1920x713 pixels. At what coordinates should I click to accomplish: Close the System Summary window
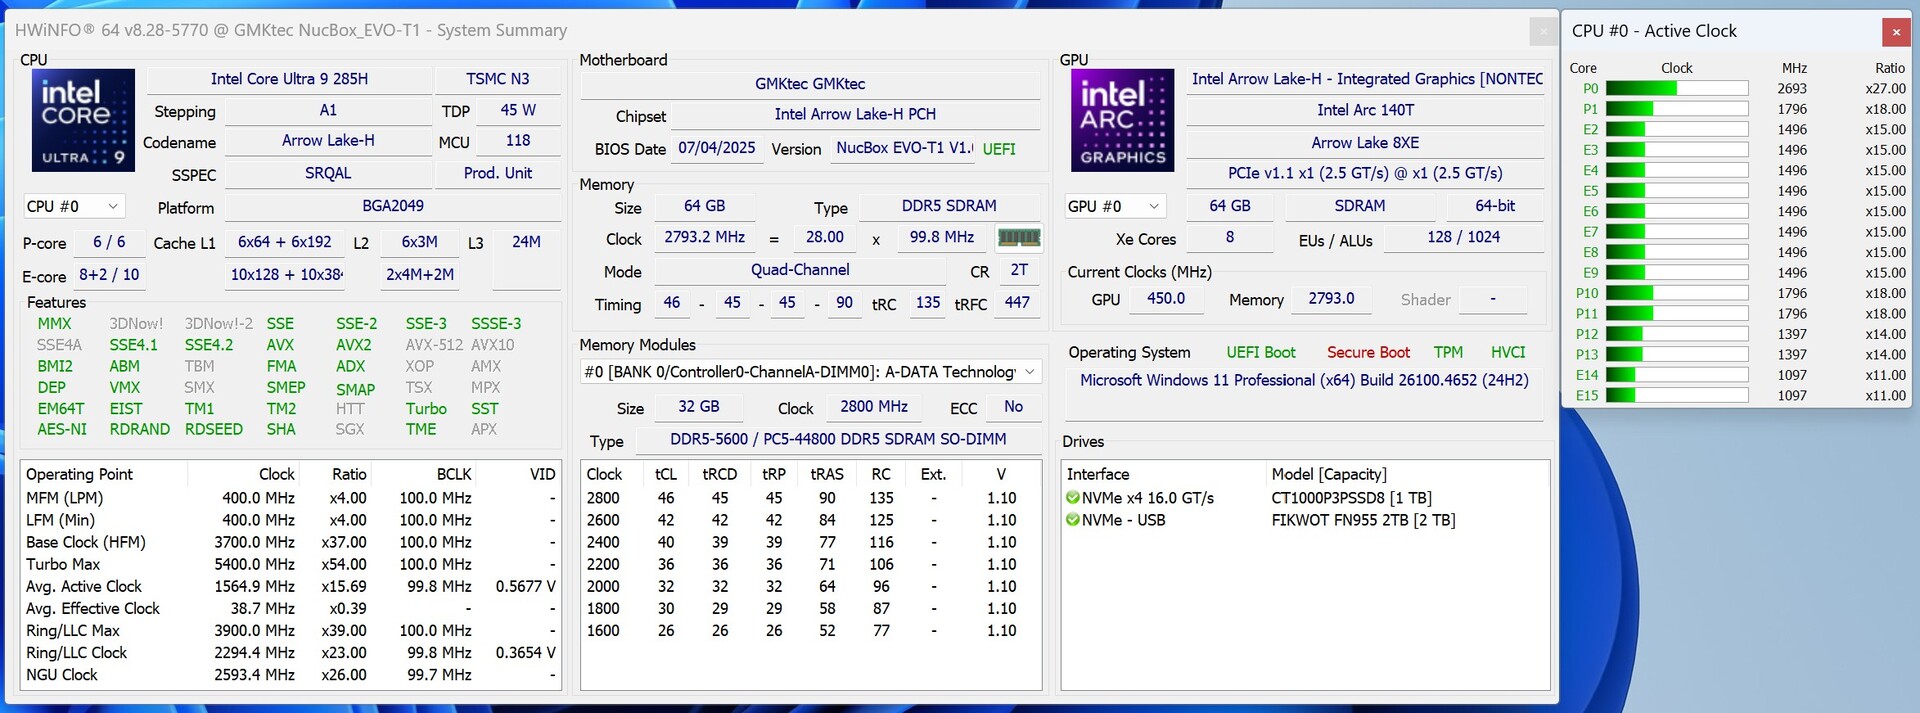point(1543,32)
